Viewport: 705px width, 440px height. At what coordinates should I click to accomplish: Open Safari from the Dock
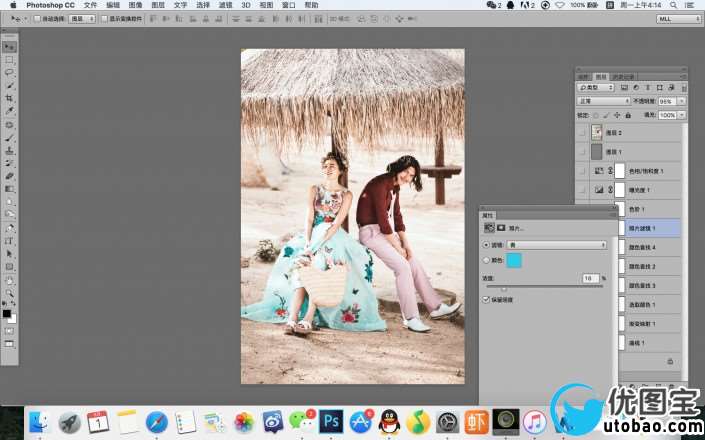point(156,422)
